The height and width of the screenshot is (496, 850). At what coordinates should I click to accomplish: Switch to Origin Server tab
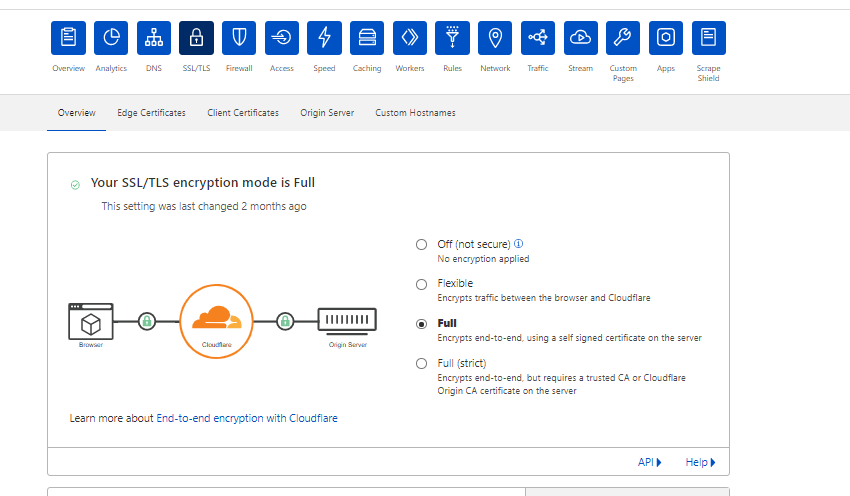point(327,113)
